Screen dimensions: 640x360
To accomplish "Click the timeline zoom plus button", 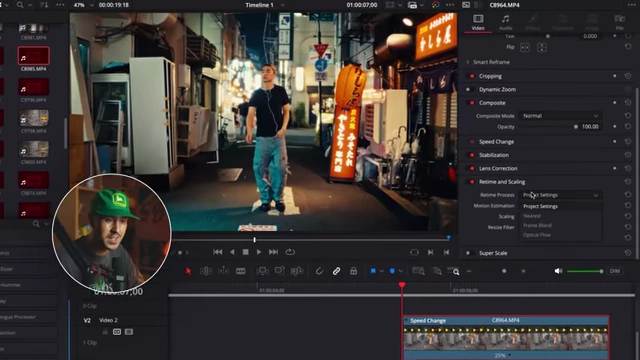I will click(x=523, y=271).
